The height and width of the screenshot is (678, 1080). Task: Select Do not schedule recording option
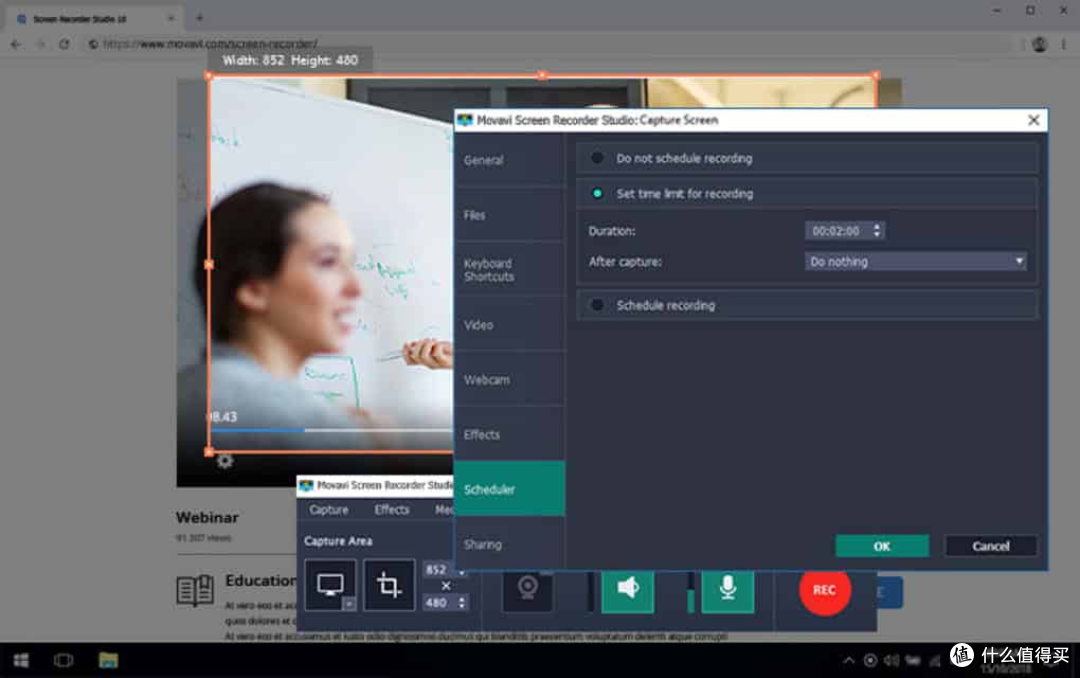(807, 158)
